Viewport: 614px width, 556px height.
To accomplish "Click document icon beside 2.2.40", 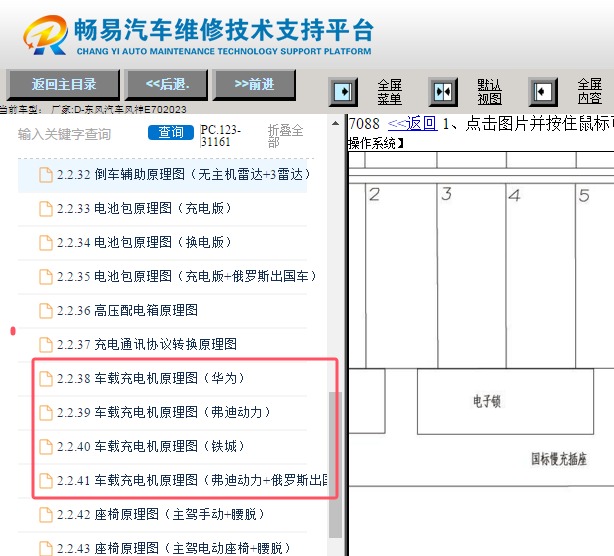I will 46,447.
